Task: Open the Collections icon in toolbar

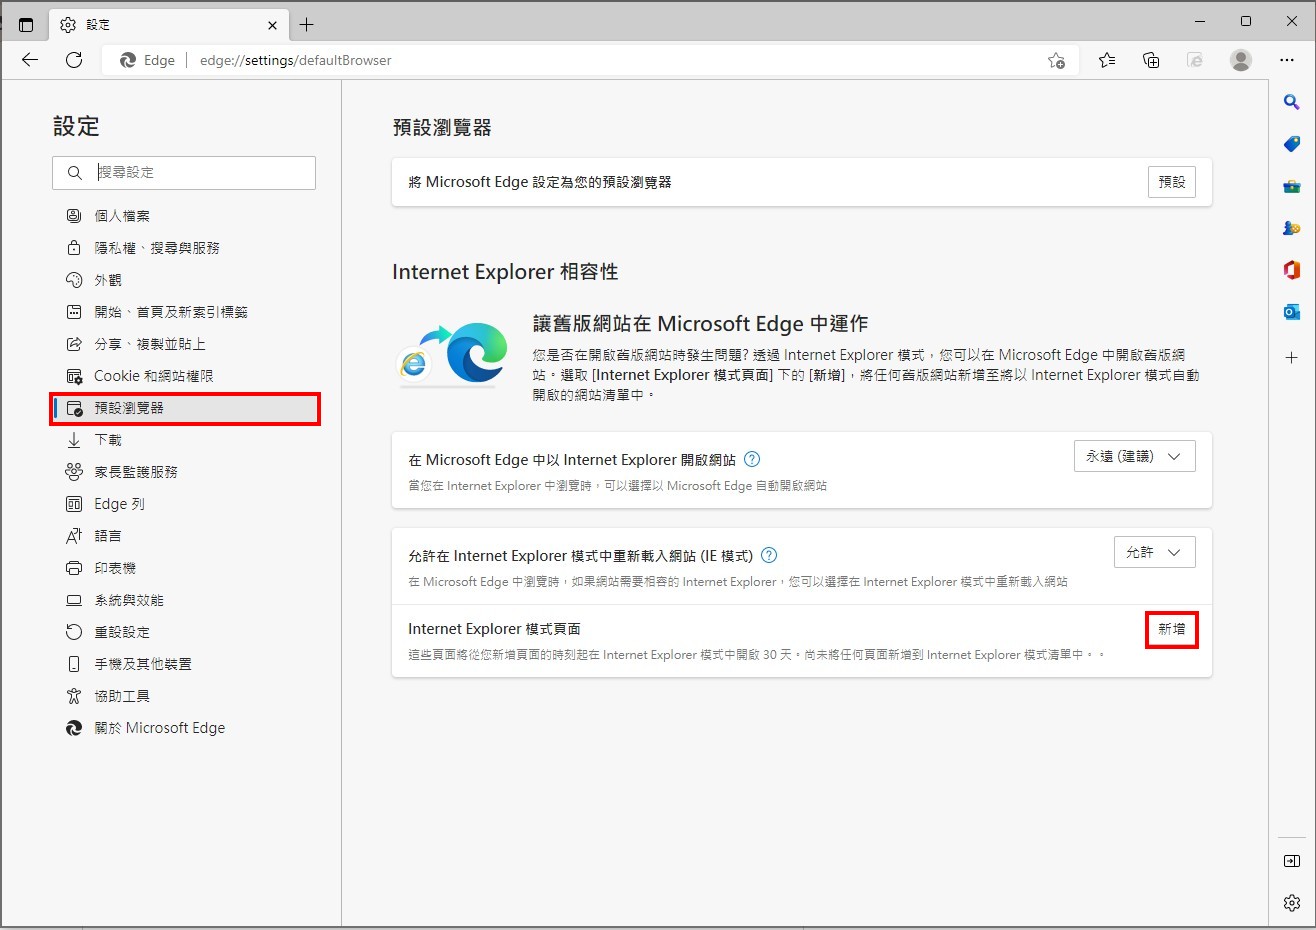Action: [1151, 60]
